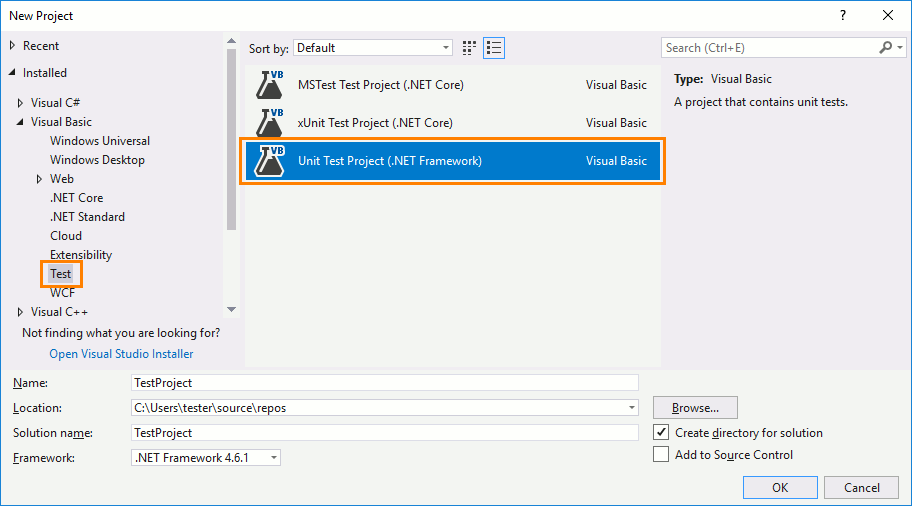912x506 pixels.
Task: Expand the Visual C# node
Action: tap(20, 103)
